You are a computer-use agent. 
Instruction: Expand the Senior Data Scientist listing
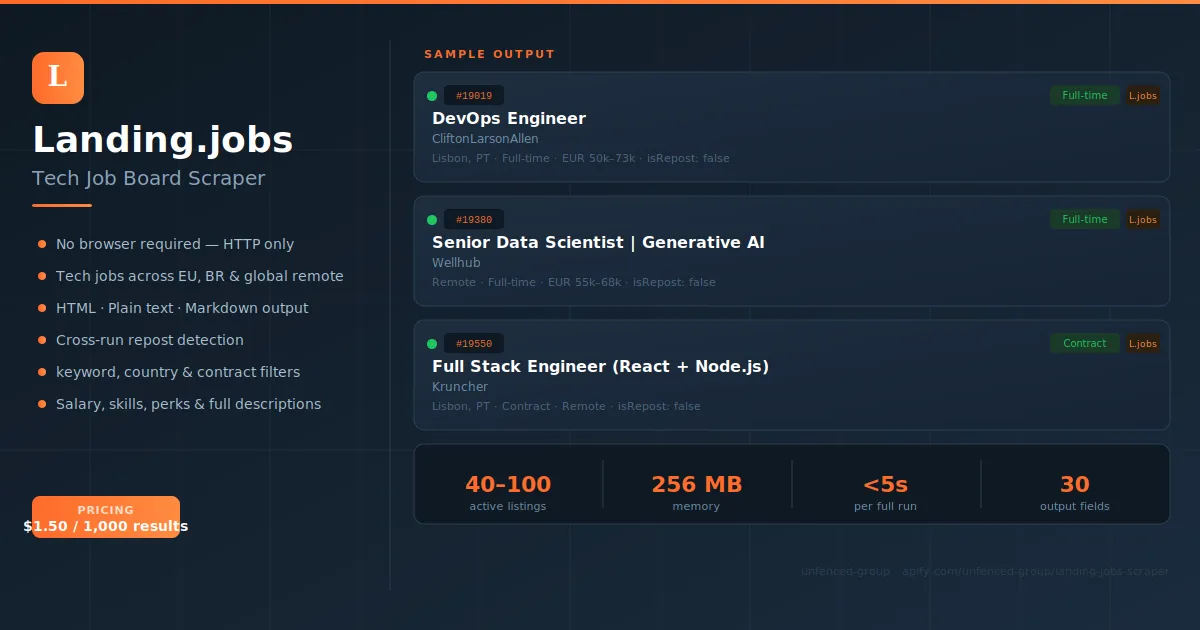(792, 251)
